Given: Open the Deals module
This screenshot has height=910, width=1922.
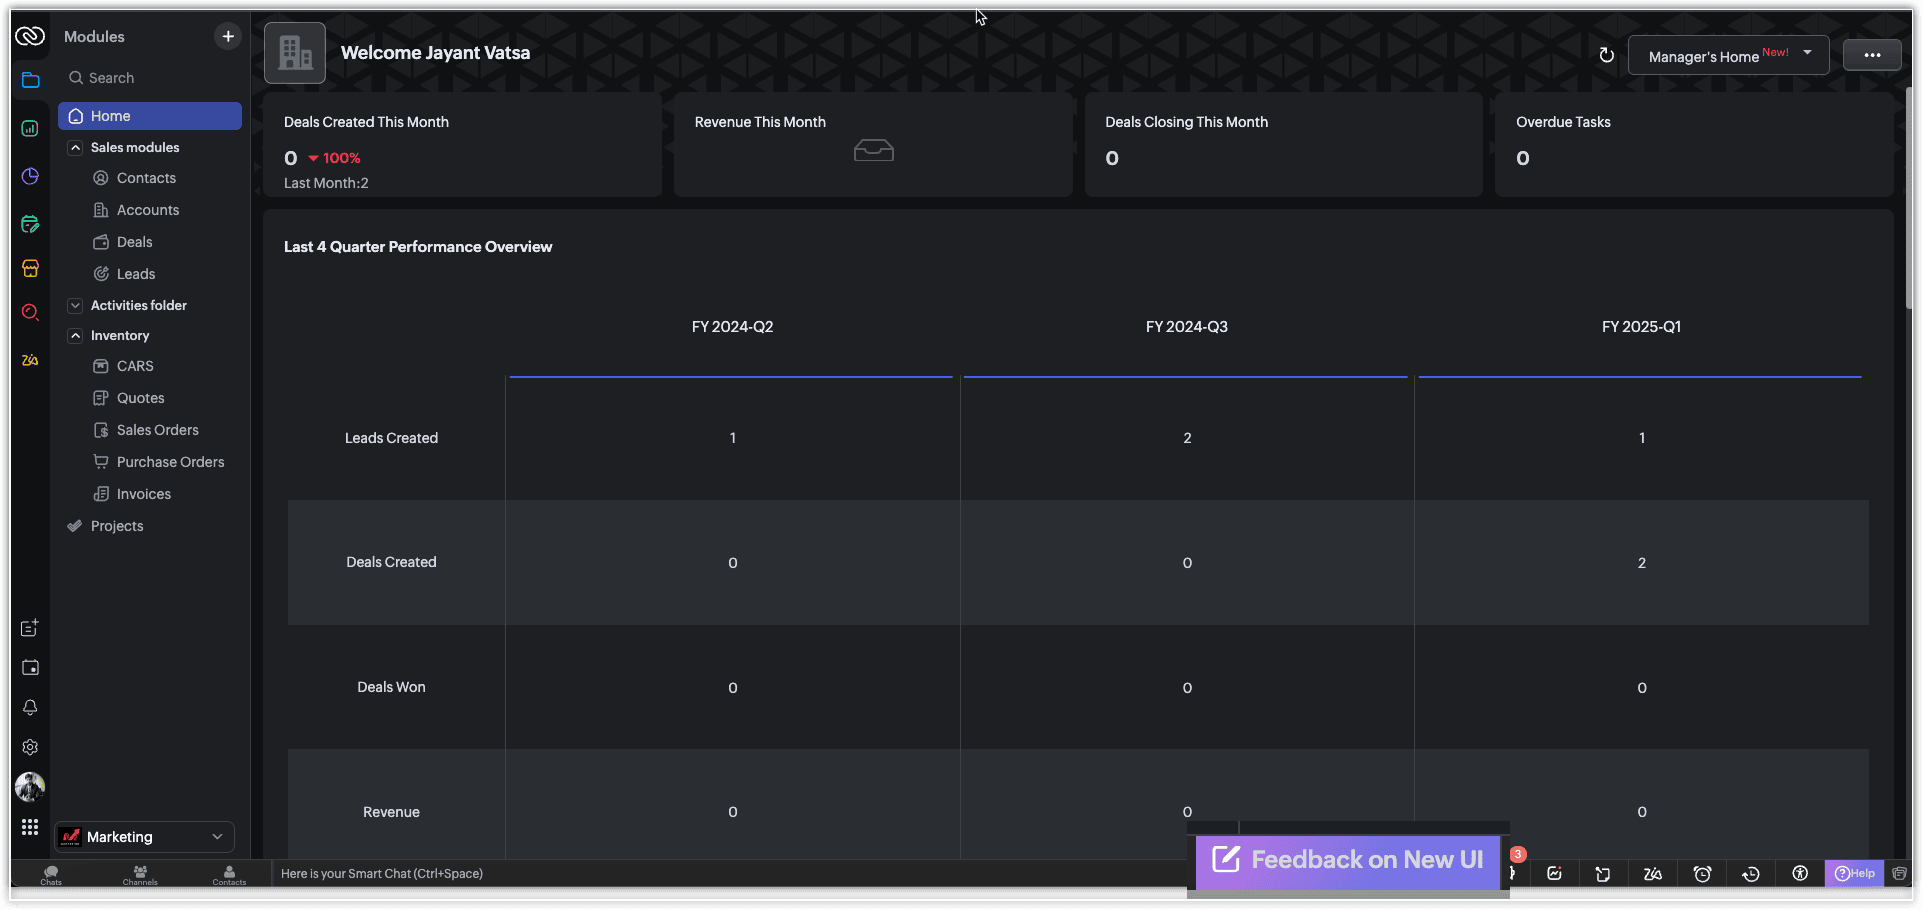Looking at the screenshot, I should [x=134, y=242].
